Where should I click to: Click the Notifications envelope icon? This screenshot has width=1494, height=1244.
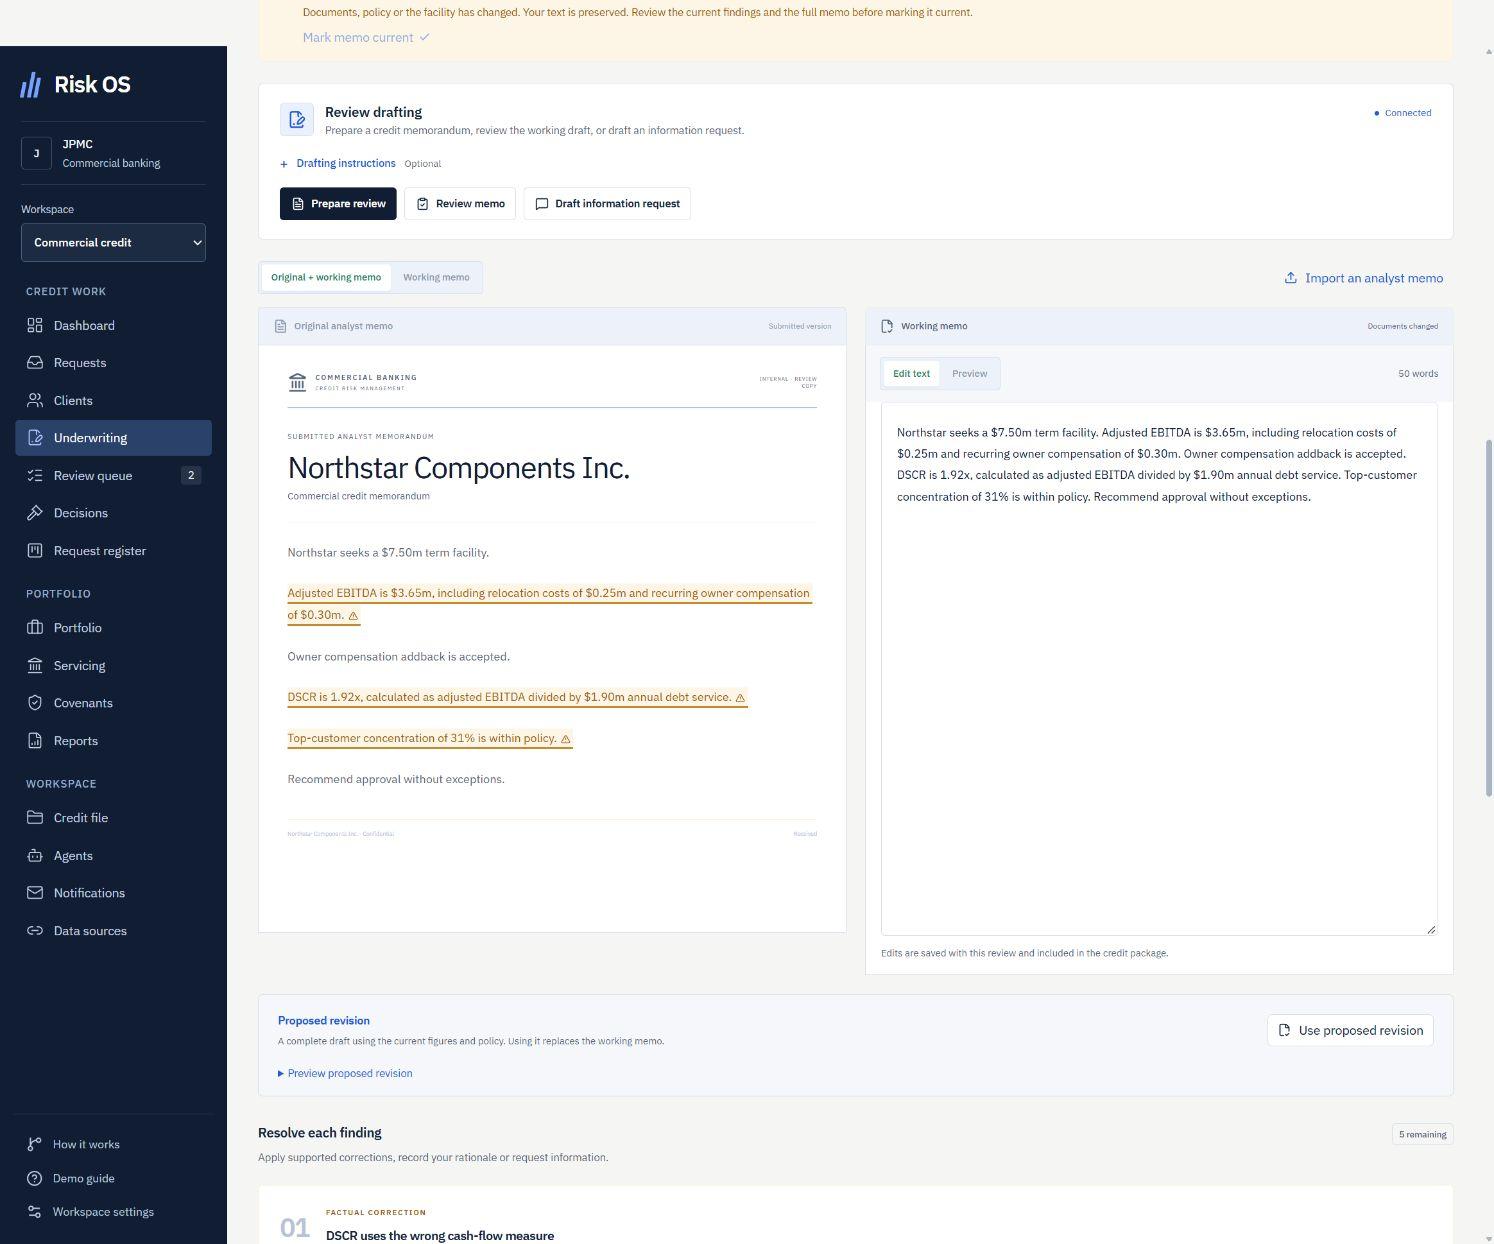coord(35,893)
